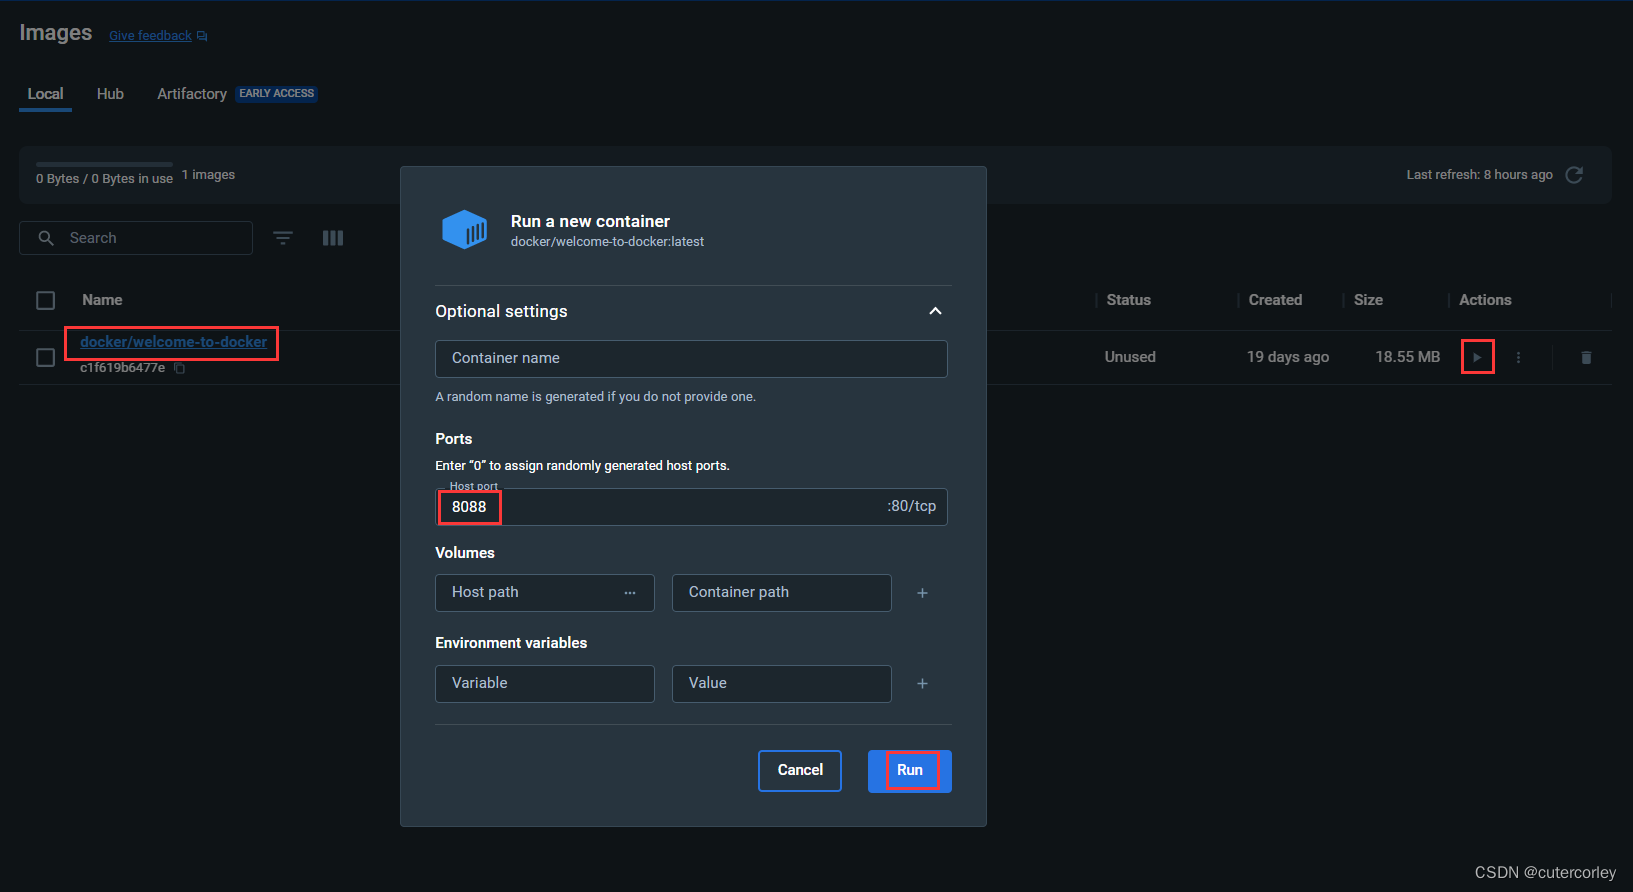Tick the checkbox for docker/welcome-to-docker row
The image size is (1633, 892).
[x=46, y=357]
